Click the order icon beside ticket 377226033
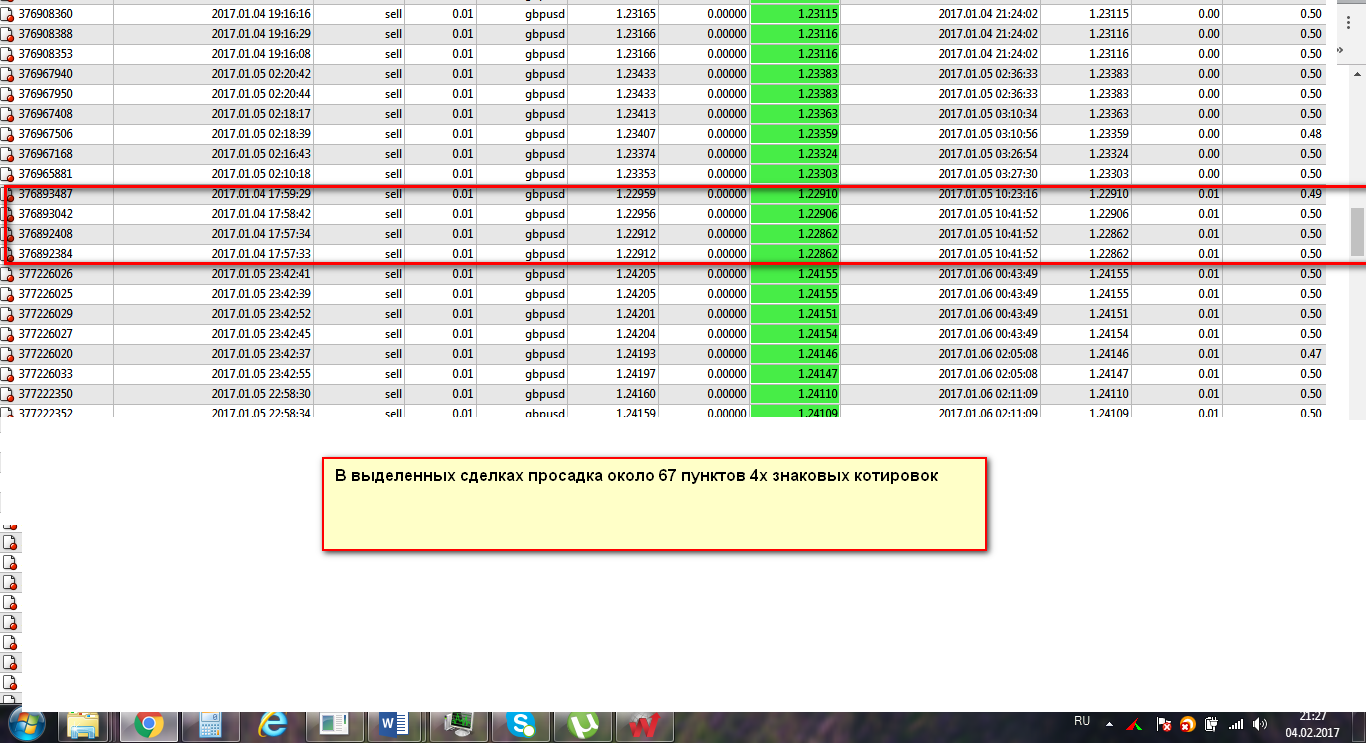The width and height of the screenshot is (1366, 743). point(7,375)
